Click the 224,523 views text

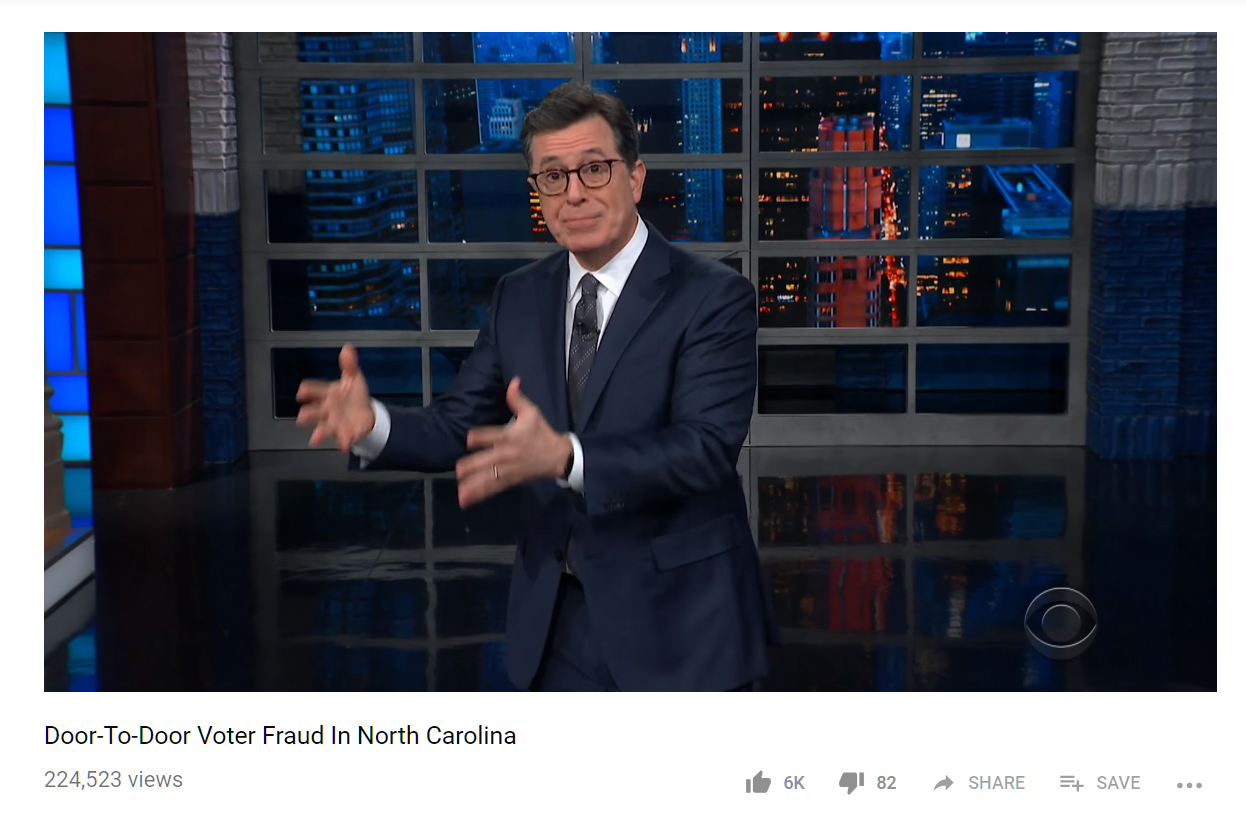pyautogui.click(x=113, y=780)
